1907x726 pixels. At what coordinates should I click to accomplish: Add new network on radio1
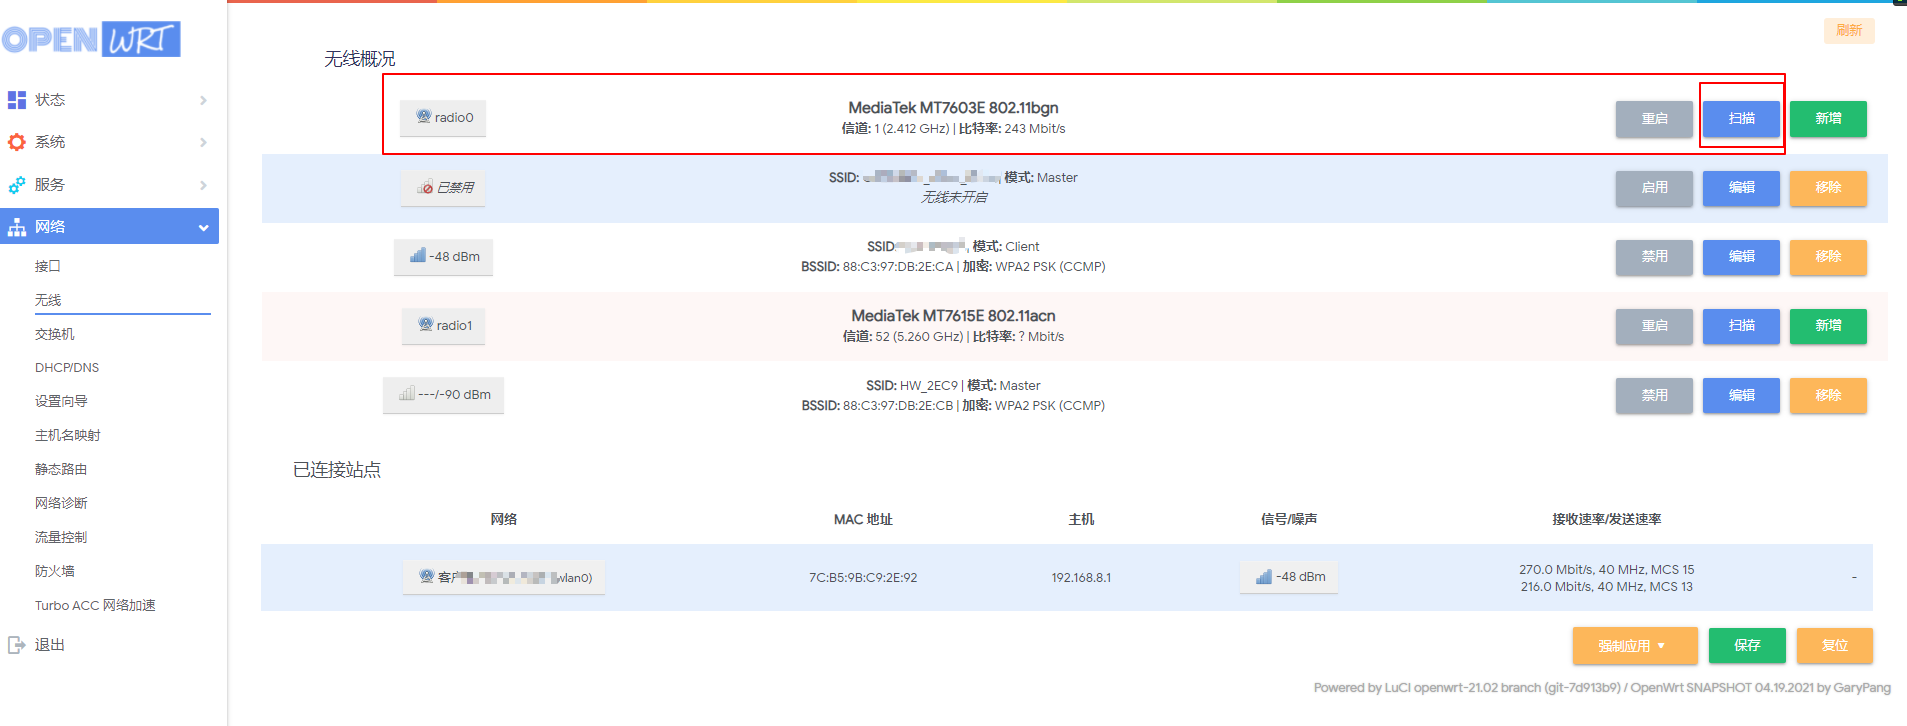tap(1828, 326)
